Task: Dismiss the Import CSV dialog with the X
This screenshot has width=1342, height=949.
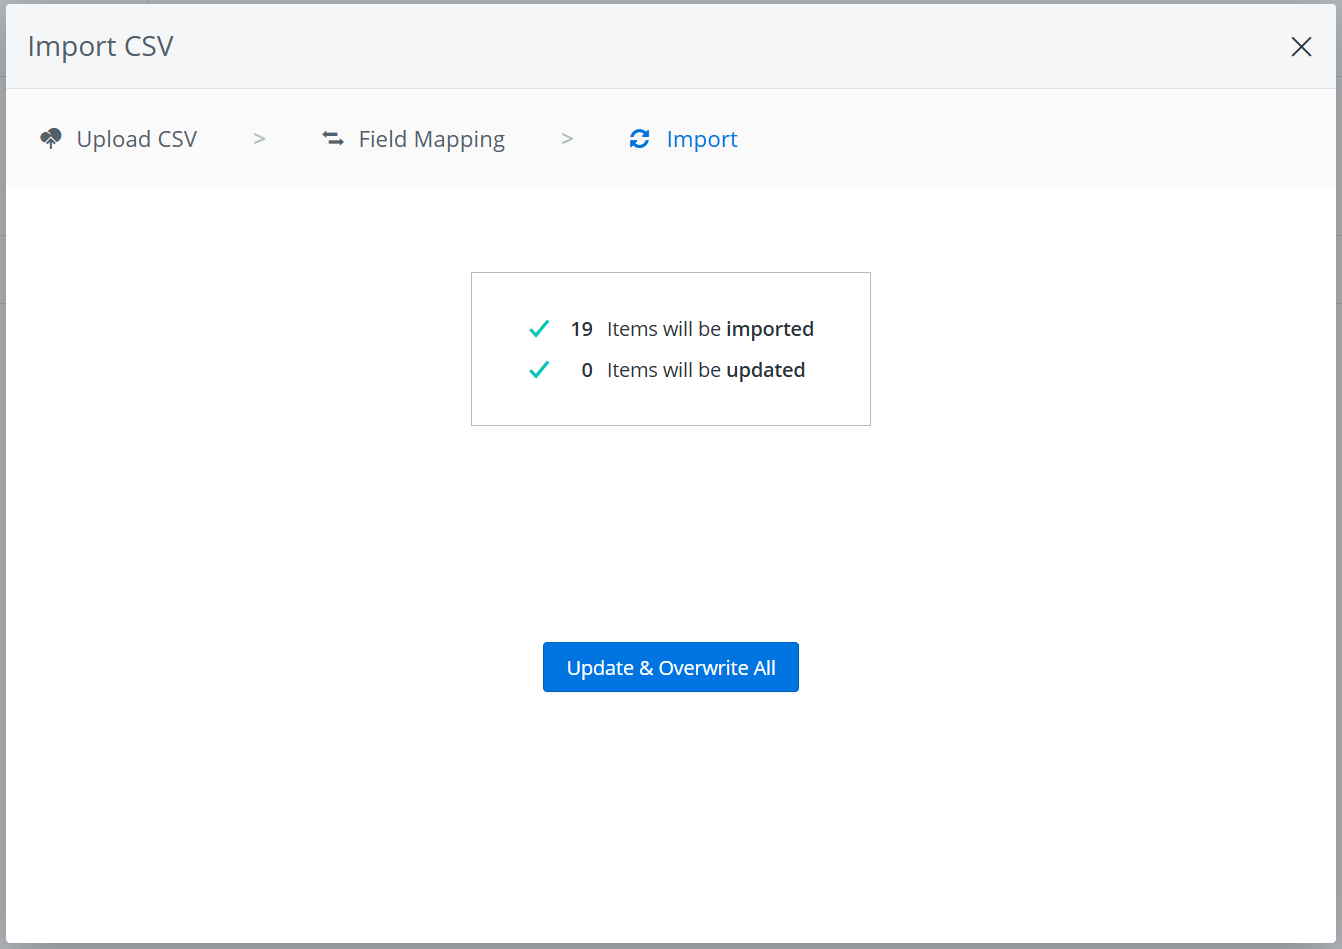Action: pos(1301,46)
